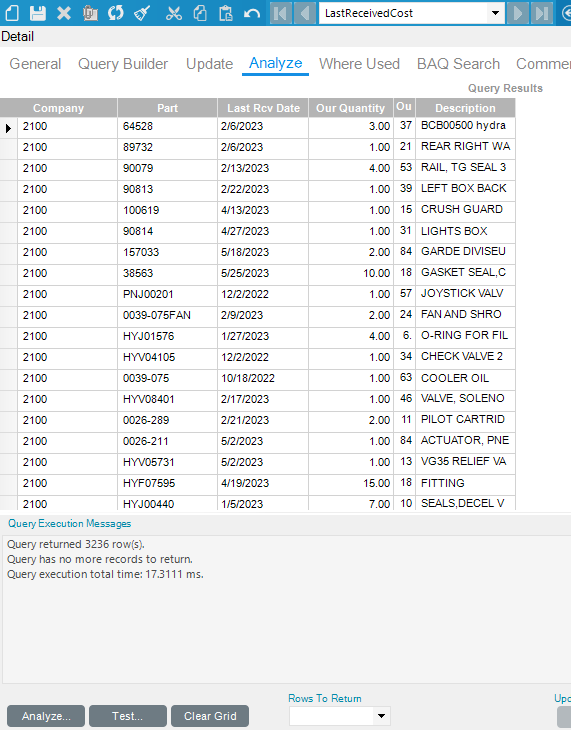Click date cell 10/18/2022
571x730 pixels.
coord(263,378)
